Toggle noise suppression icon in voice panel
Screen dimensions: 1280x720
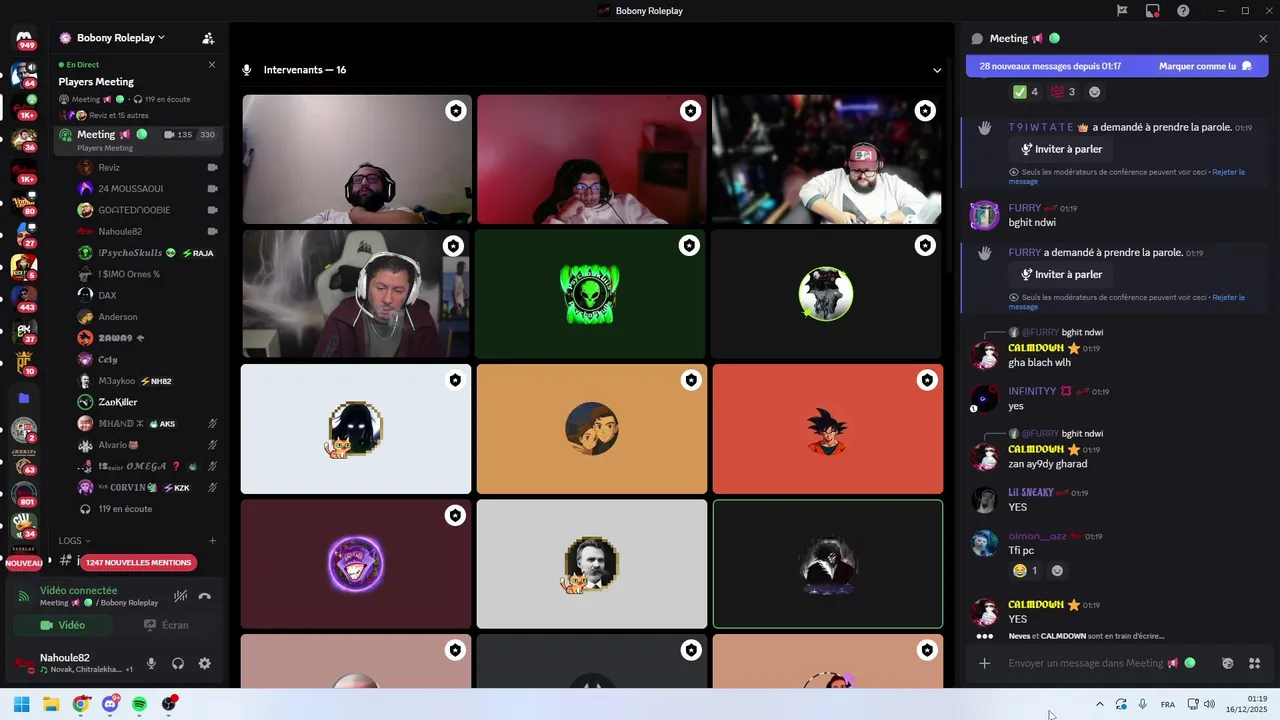click(x=180, y=596)
